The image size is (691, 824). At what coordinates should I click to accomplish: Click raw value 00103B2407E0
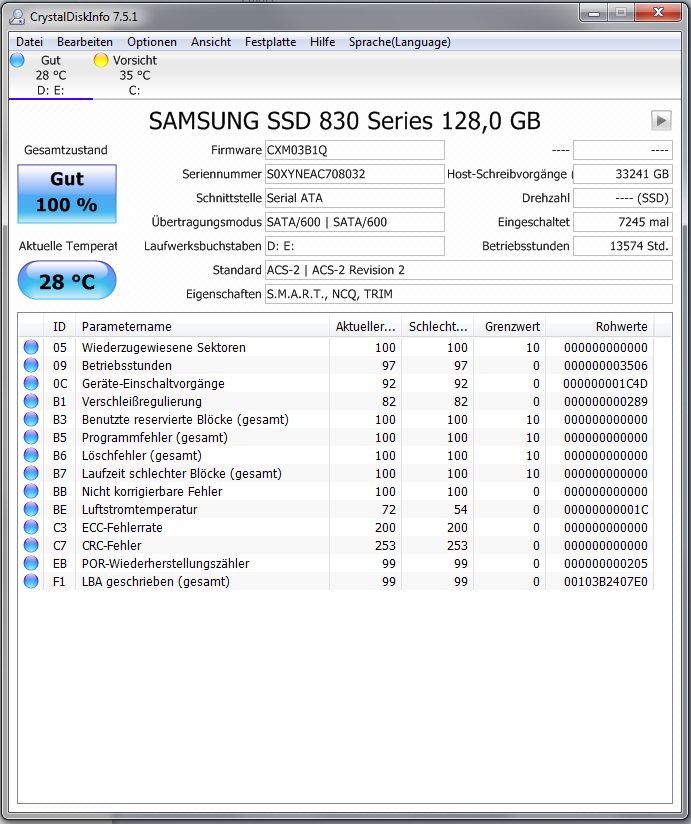pyautogui.click(x=606, y=582)
